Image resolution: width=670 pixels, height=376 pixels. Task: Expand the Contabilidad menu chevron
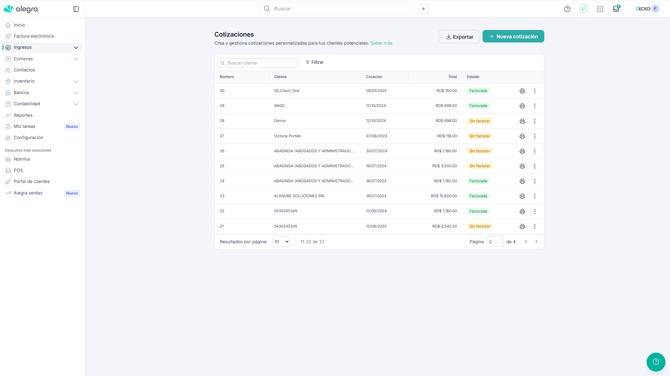(76, 104)
